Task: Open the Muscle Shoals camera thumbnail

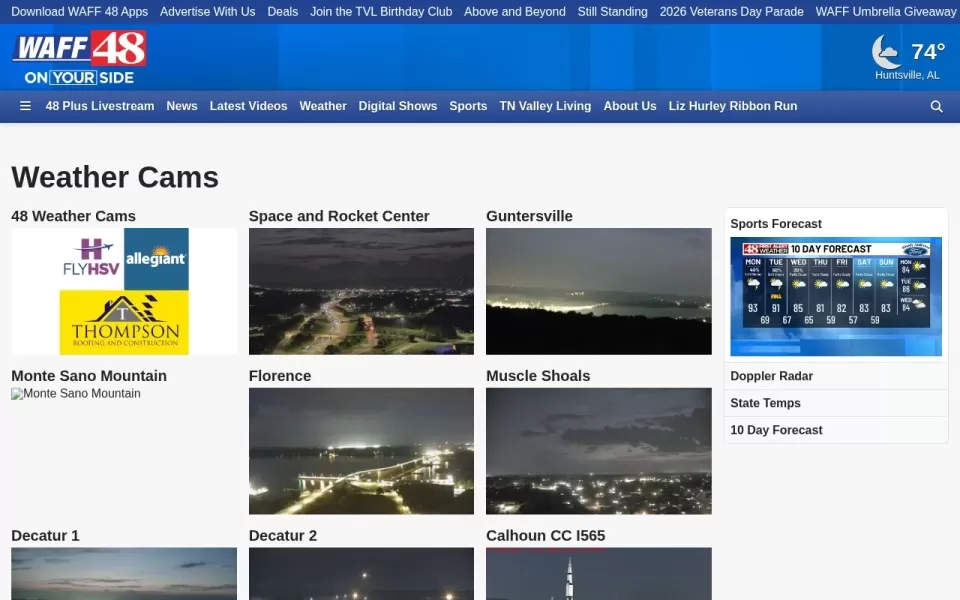Action: 599,451
